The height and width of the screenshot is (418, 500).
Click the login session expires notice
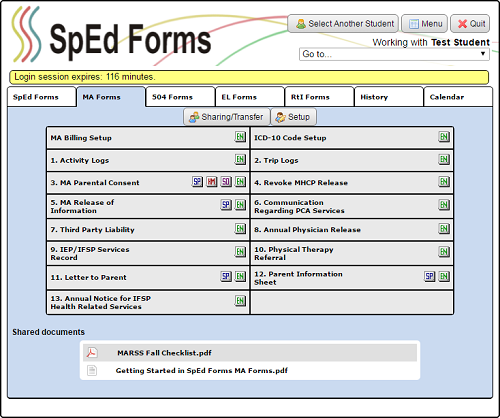coord(249,77)
